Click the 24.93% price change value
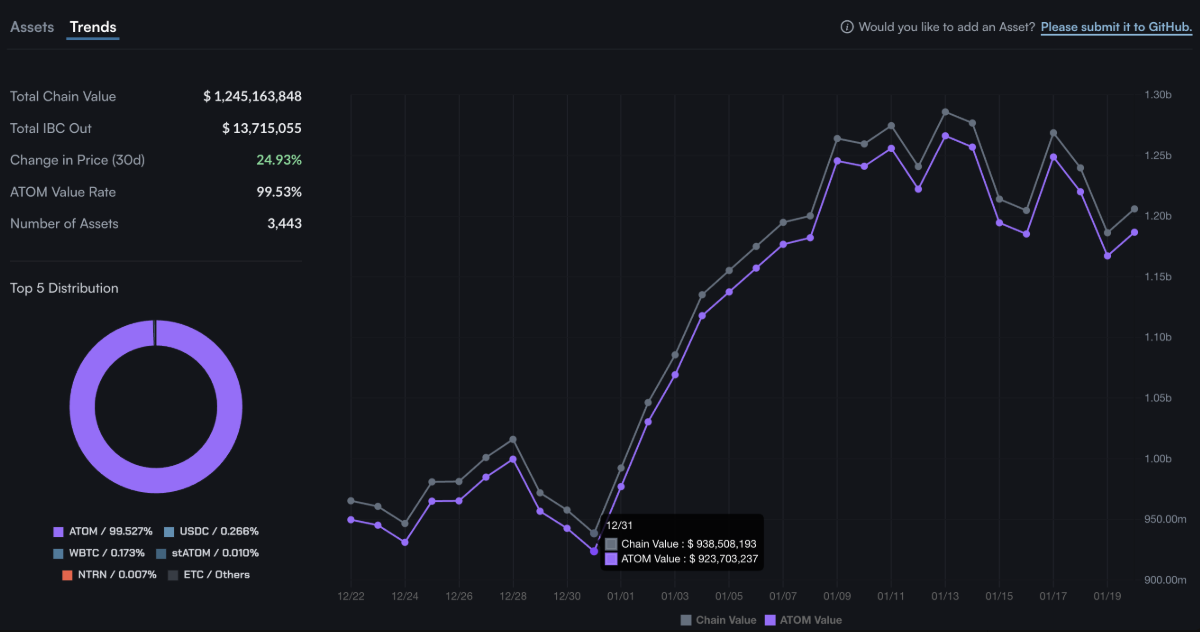This screenshot has width=1200, height=632. click(279, 160)
